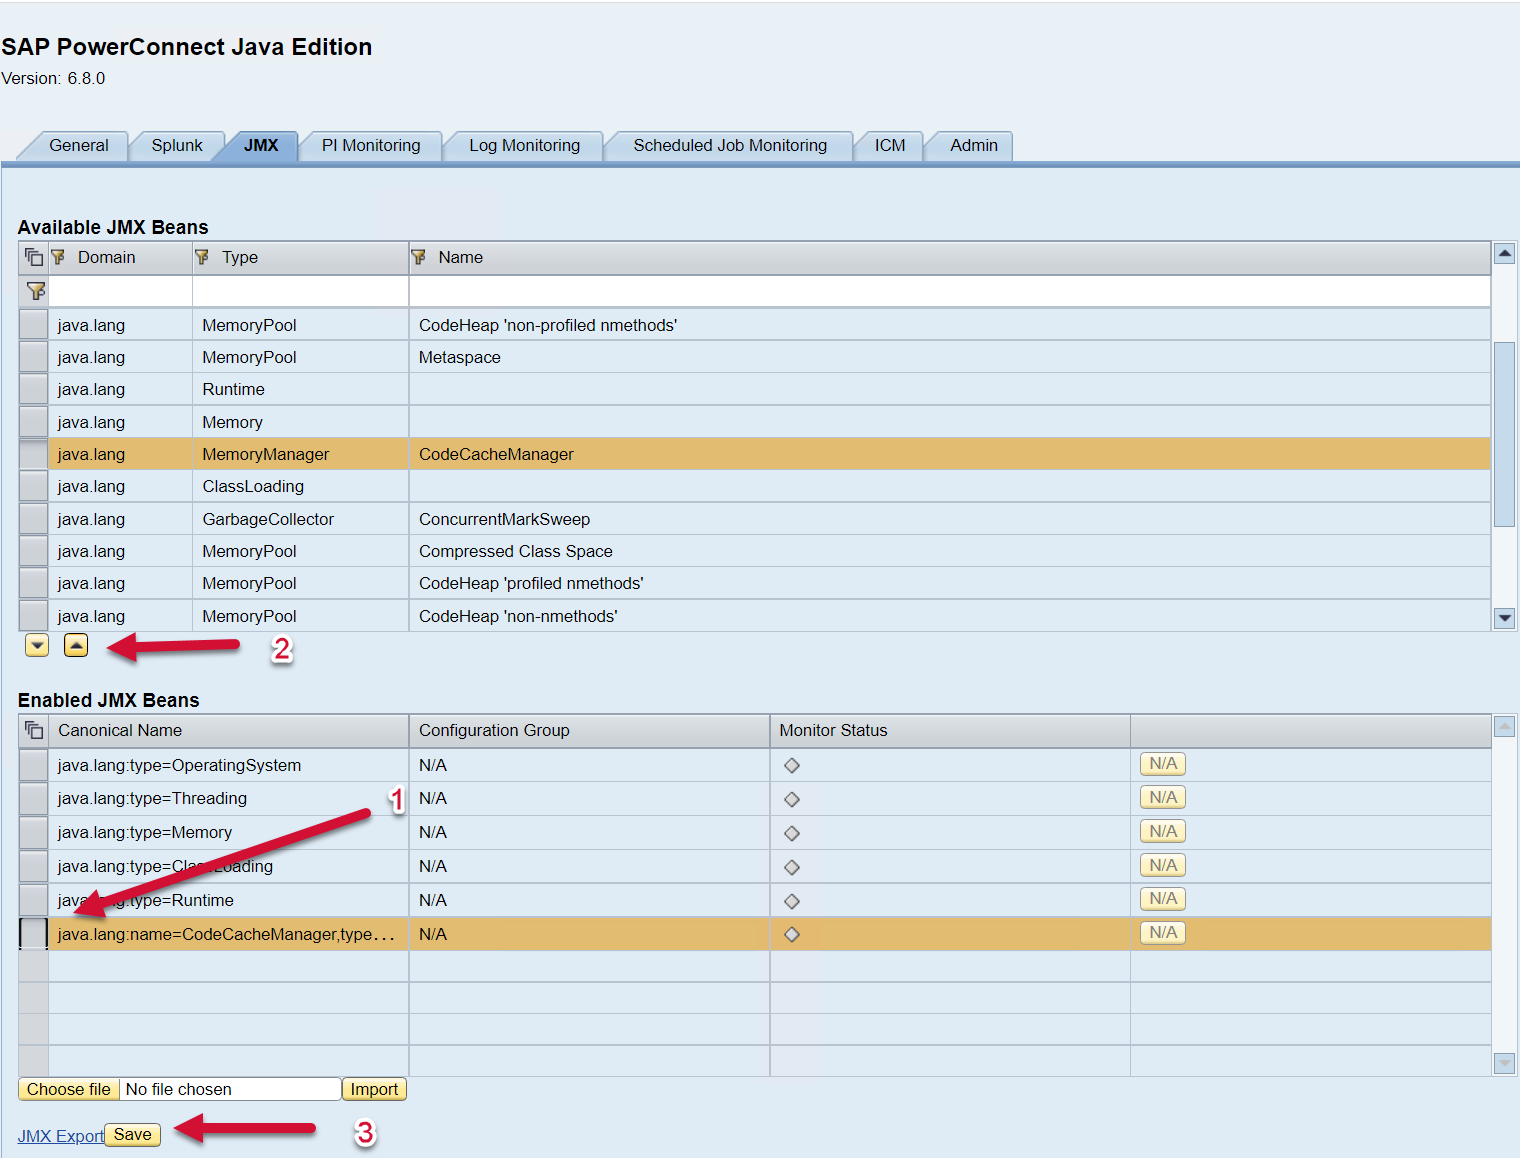Click the select-all icon in Available JMX Beans header
Viewport: 1520px width, 1162px height.
point(34,257)
